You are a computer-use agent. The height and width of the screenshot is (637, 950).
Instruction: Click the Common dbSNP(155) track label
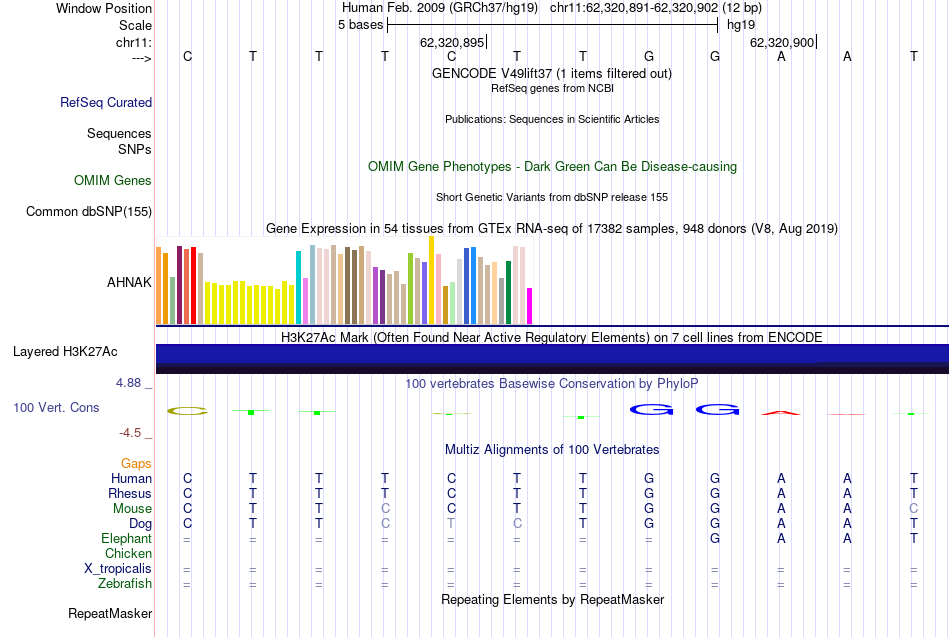coord(88,212)
